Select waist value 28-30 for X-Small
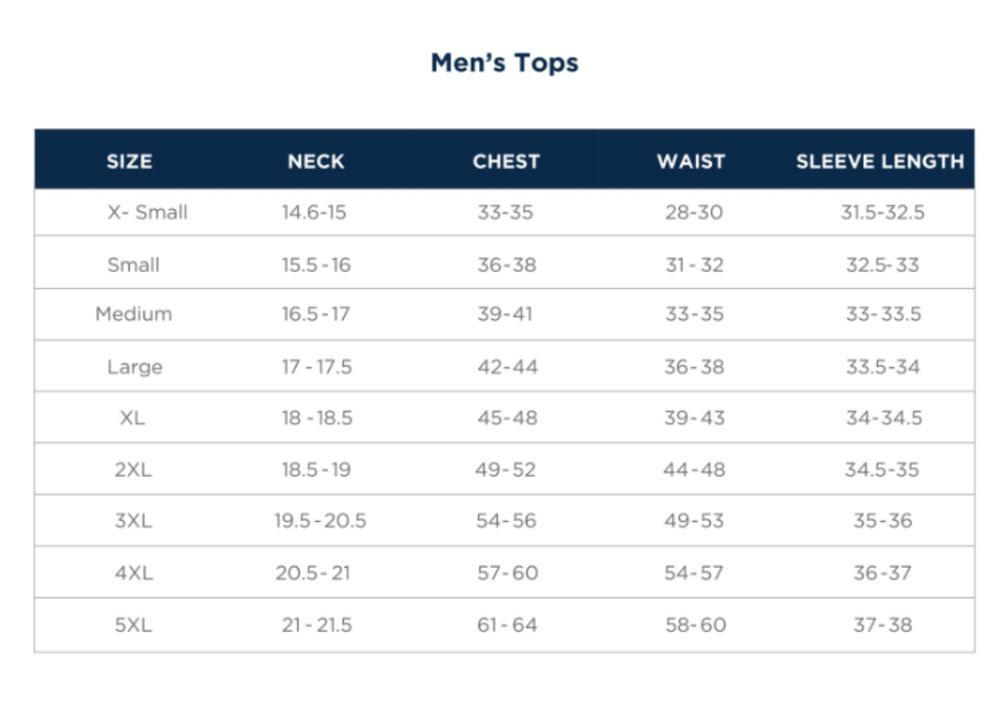 pyautogui.click(x=694, y=213)
